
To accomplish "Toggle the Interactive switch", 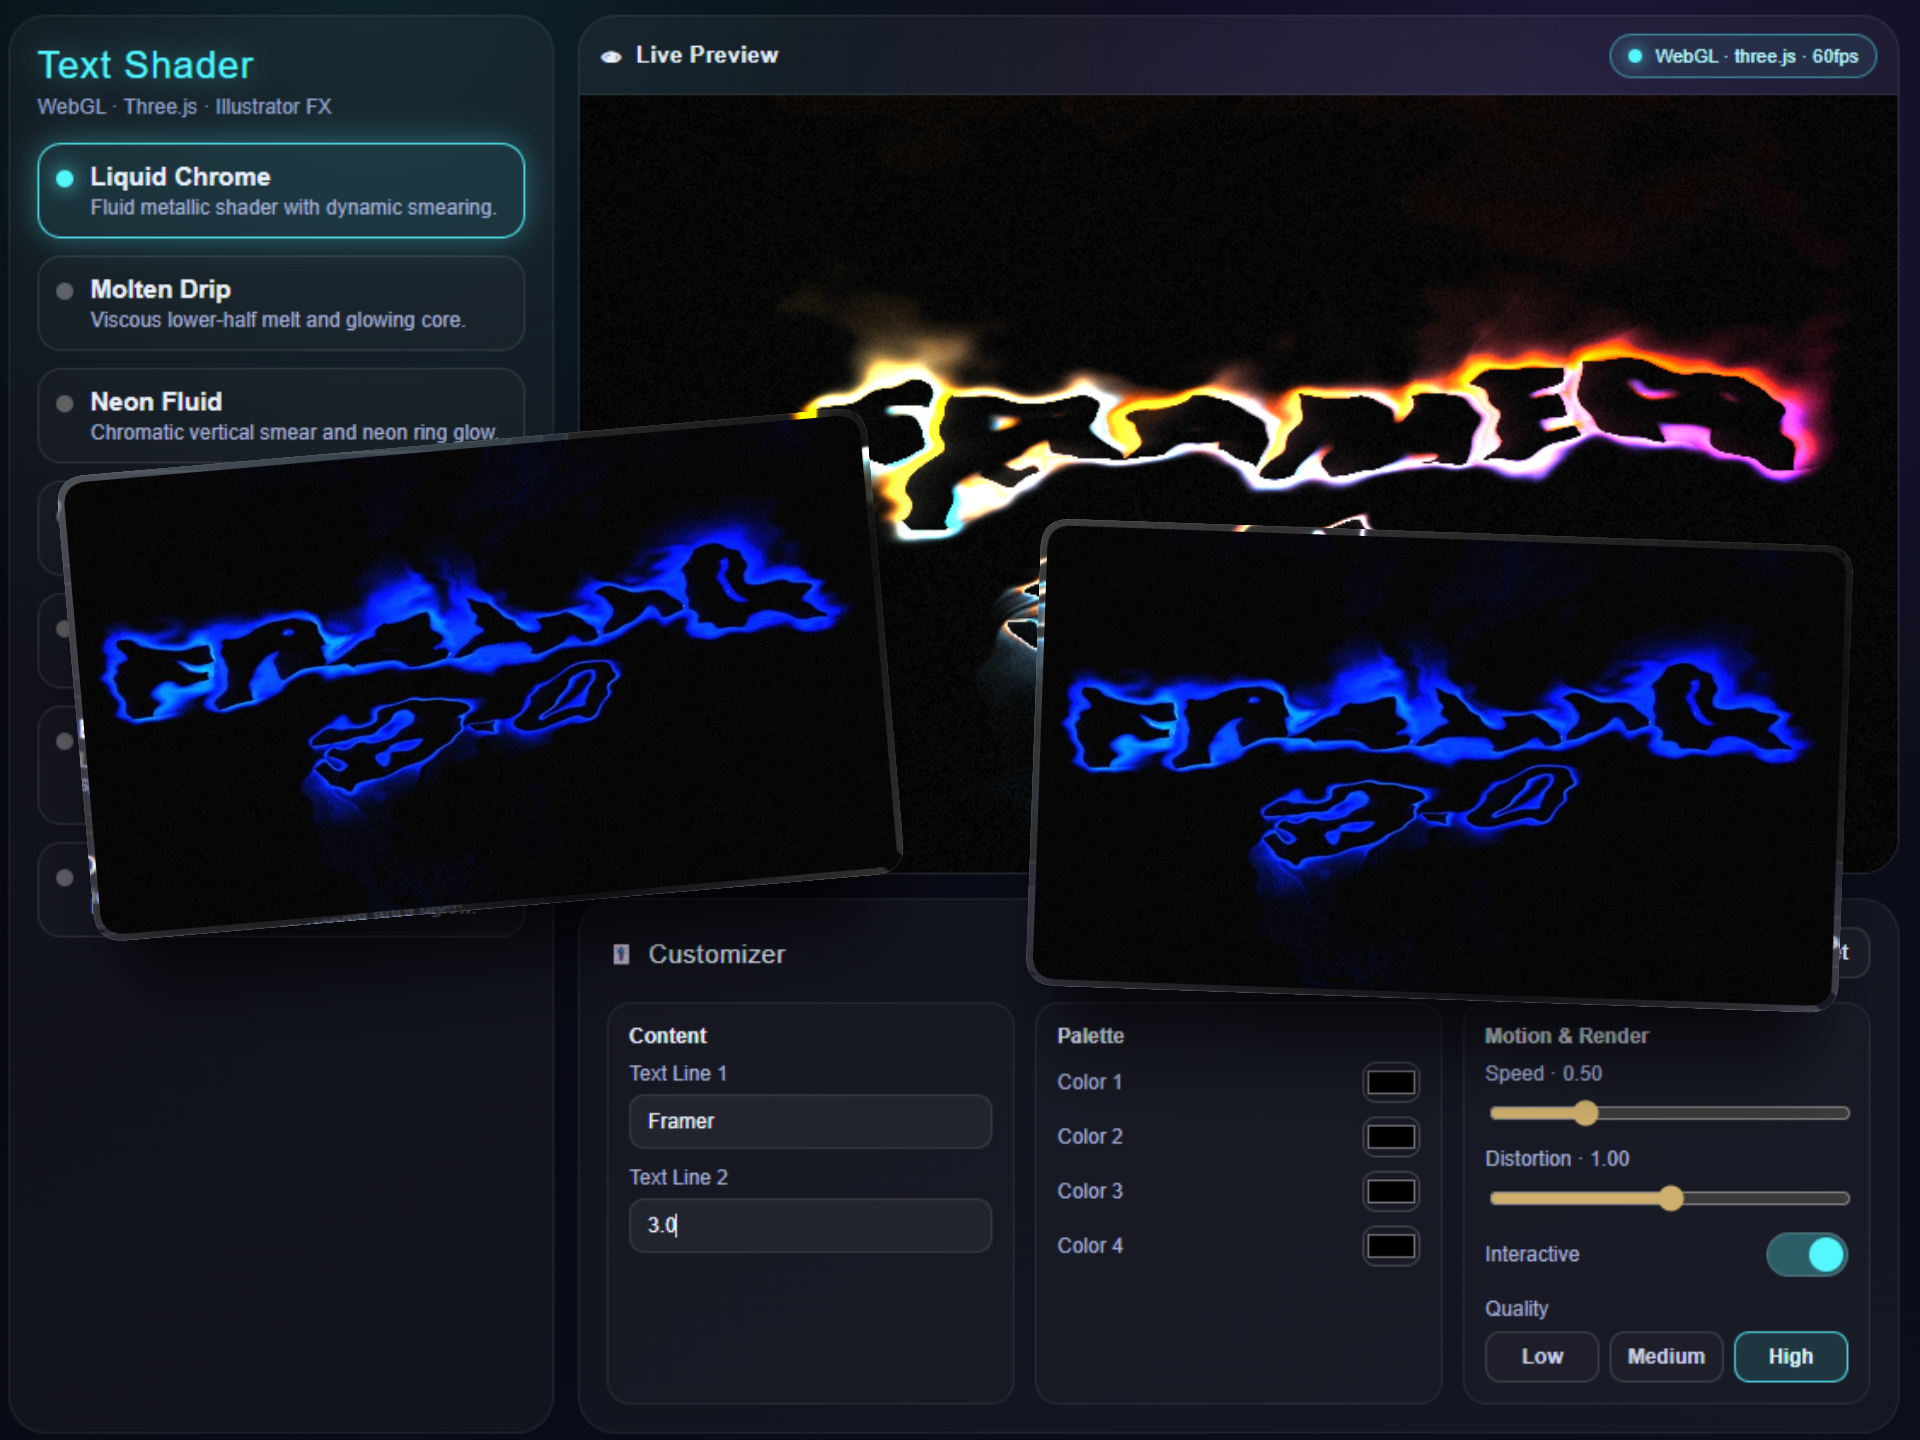I will click(x=1806, y=1254).
